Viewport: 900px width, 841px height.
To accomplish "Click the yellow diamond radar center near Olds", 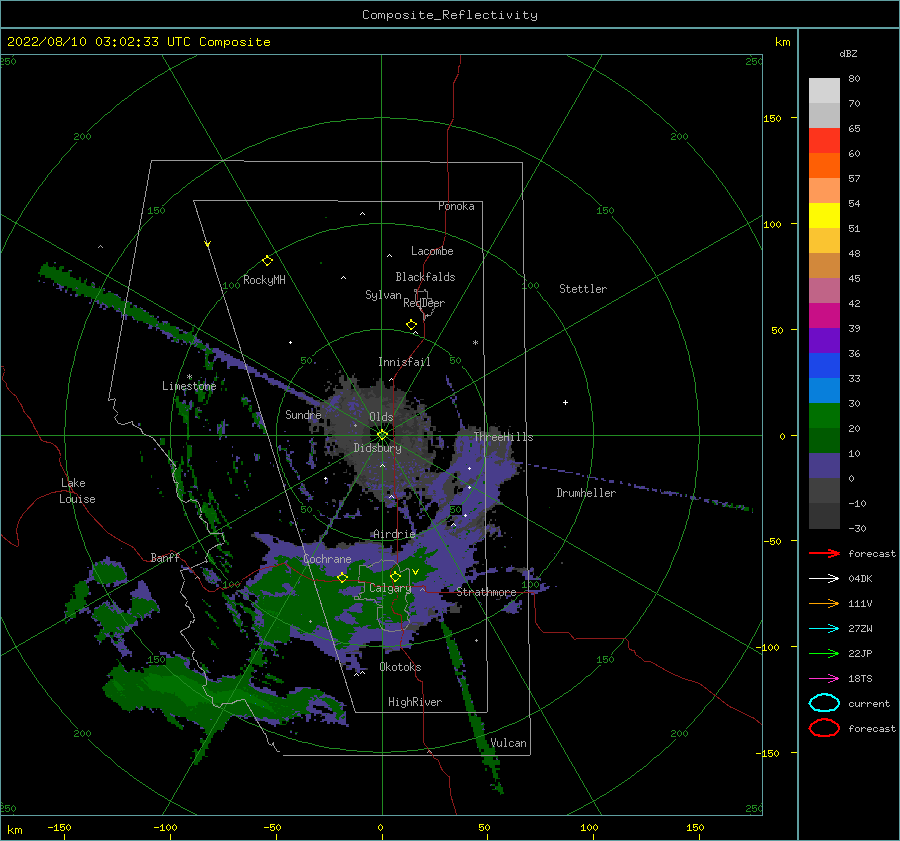I will coord(382,435).
